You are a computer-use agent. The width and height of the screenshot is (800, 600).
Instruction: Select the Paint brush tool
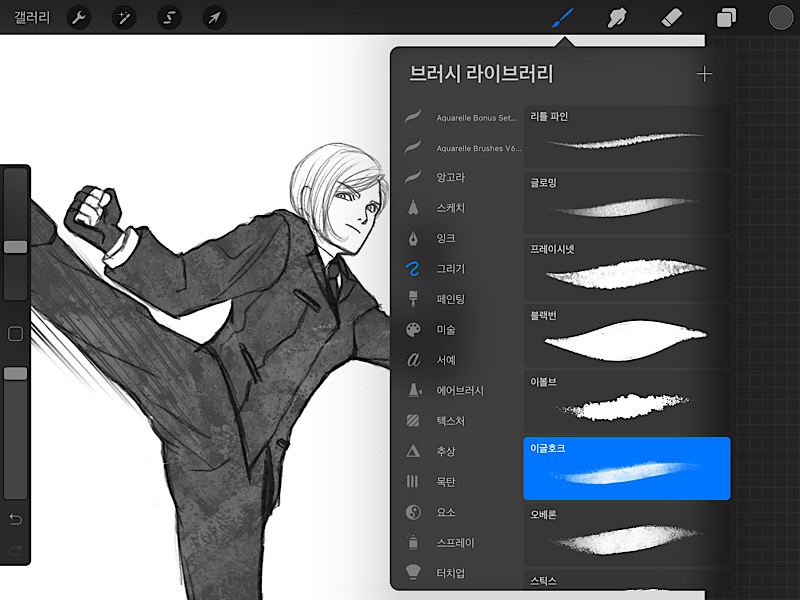pyautogui.click(x=563, y=18)
